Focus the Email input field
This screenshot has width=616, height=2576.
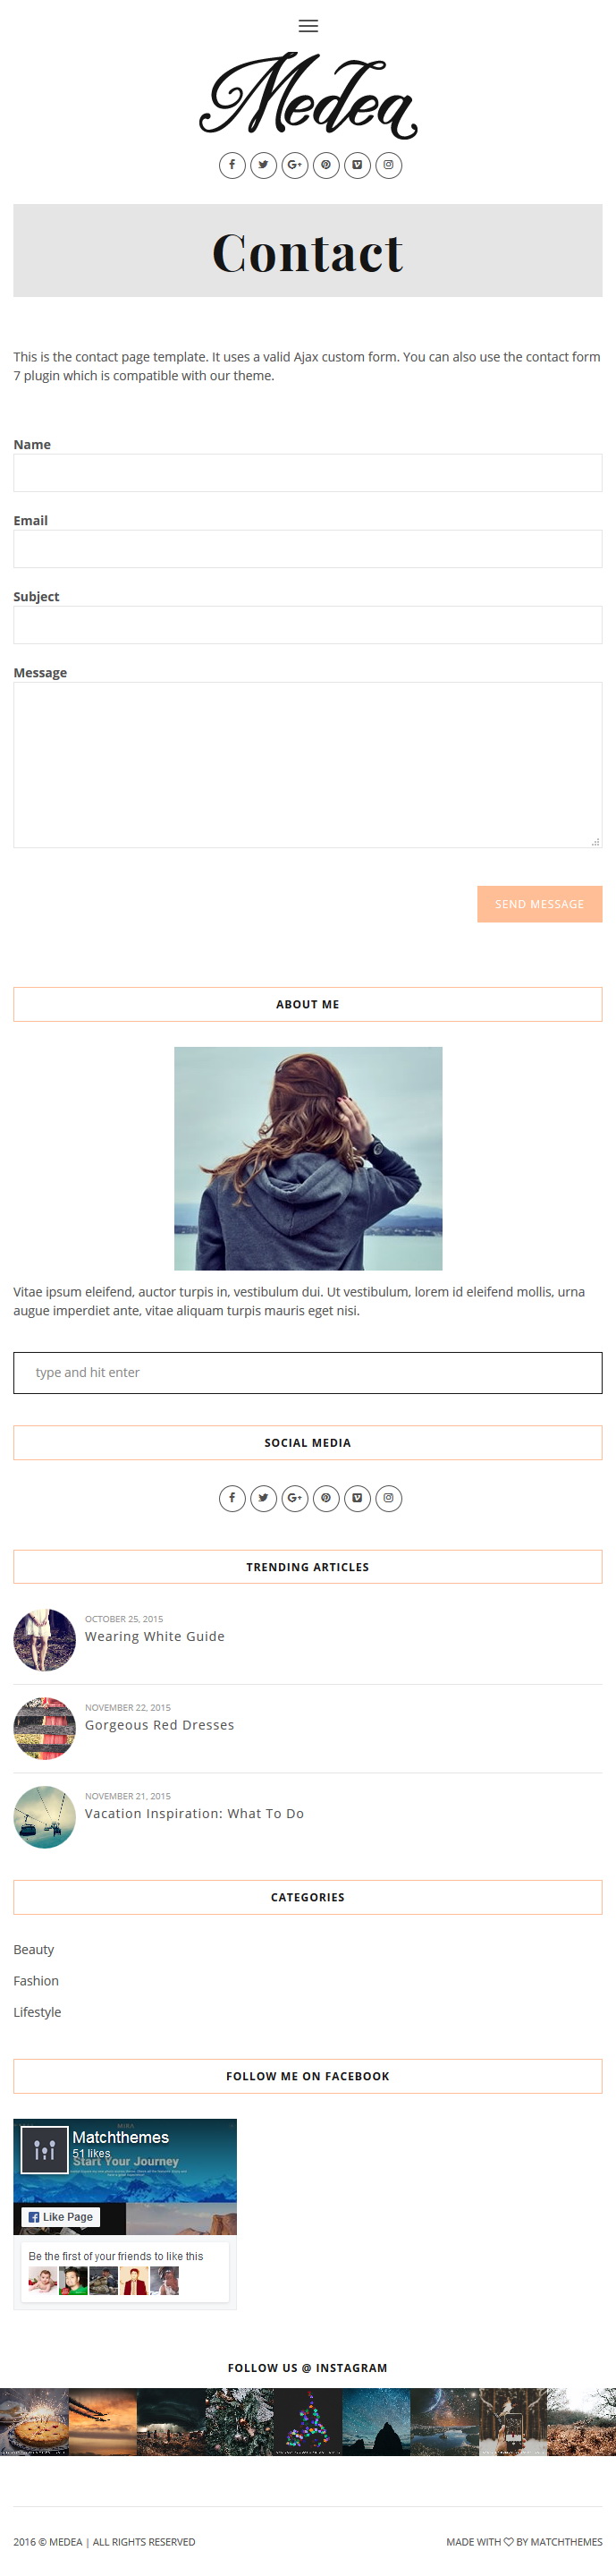308,549
